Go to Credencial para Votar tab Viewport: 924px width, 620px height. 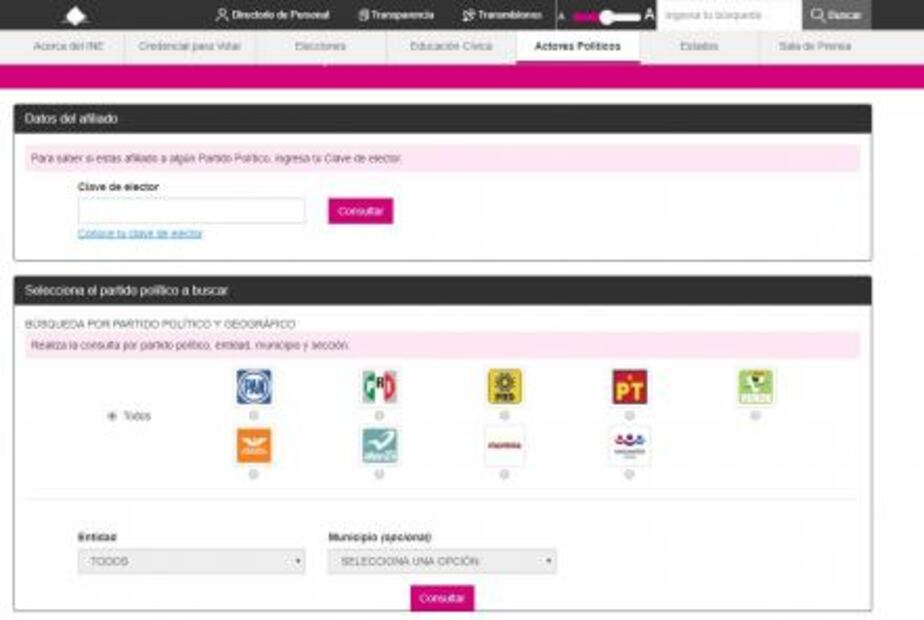pyautogui.click(x=190, y=47)
